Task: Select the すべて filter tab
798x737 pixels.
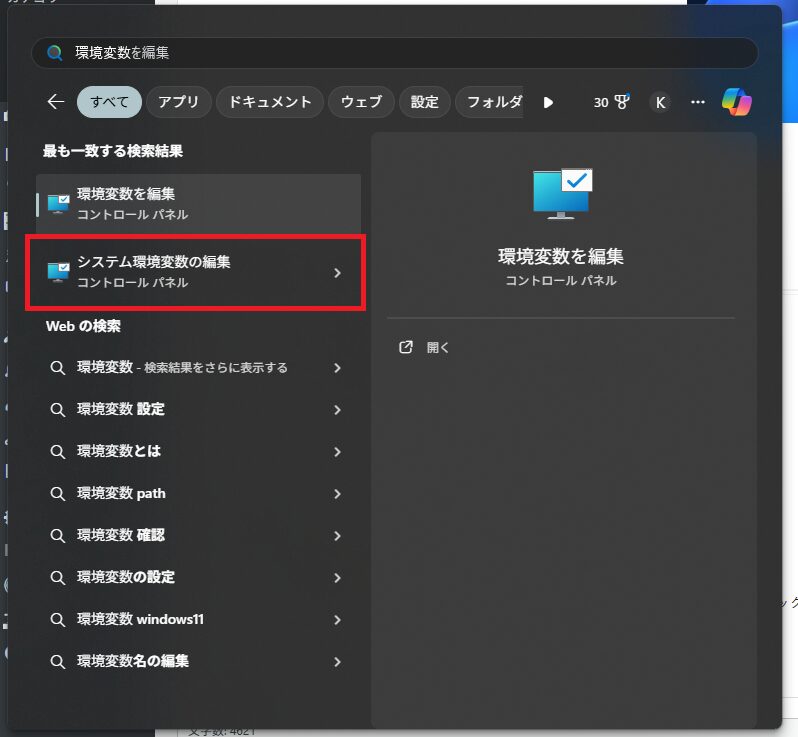Action: pos(109,102)
